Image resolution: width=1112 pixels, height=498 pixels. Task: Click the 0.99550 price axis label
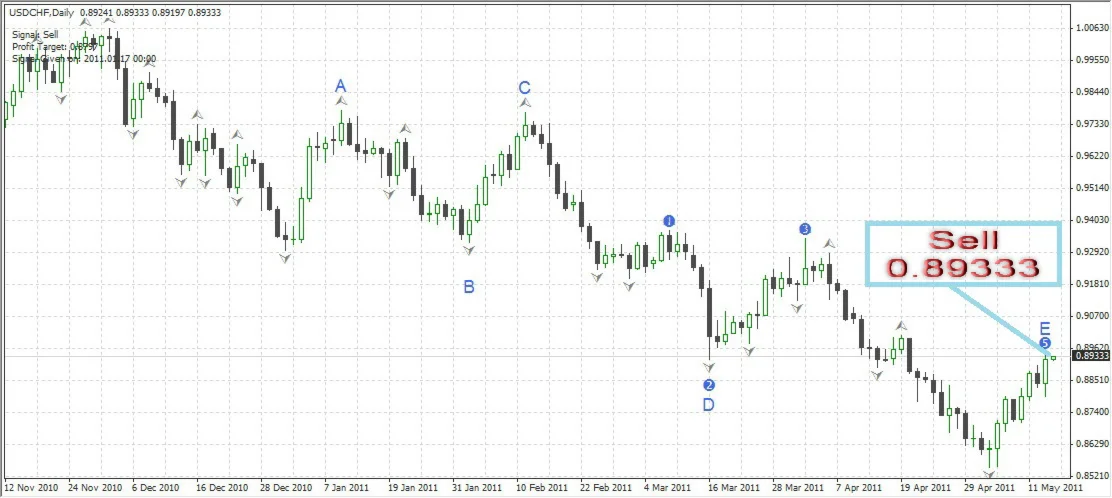(1092, 60)
